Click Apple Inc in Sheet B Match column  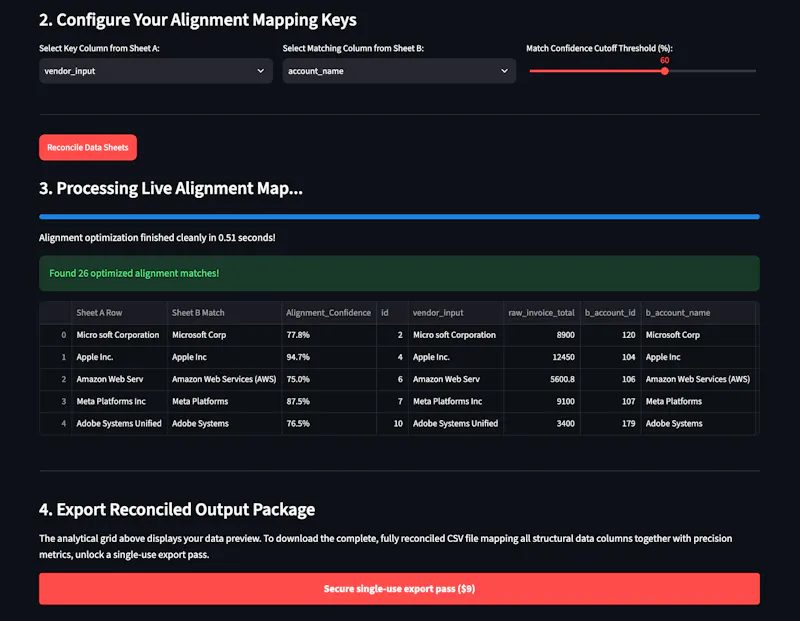[x=224, y=357]
